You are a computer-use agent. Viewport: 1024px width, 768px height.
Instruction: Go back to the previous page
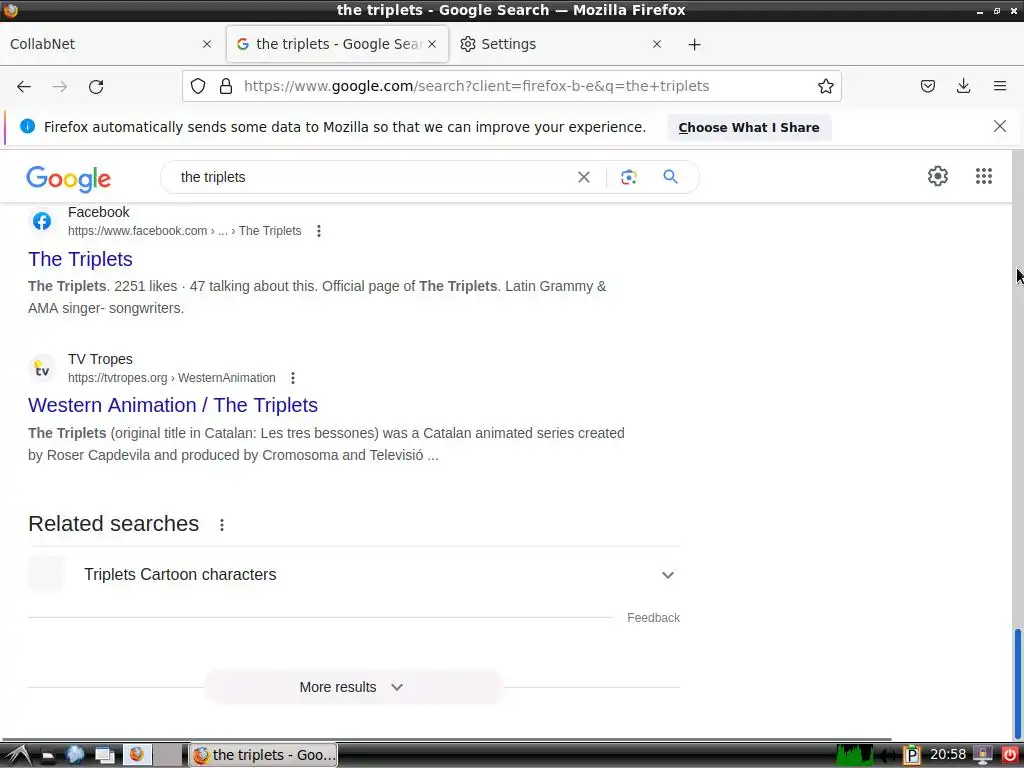(24, 86)
